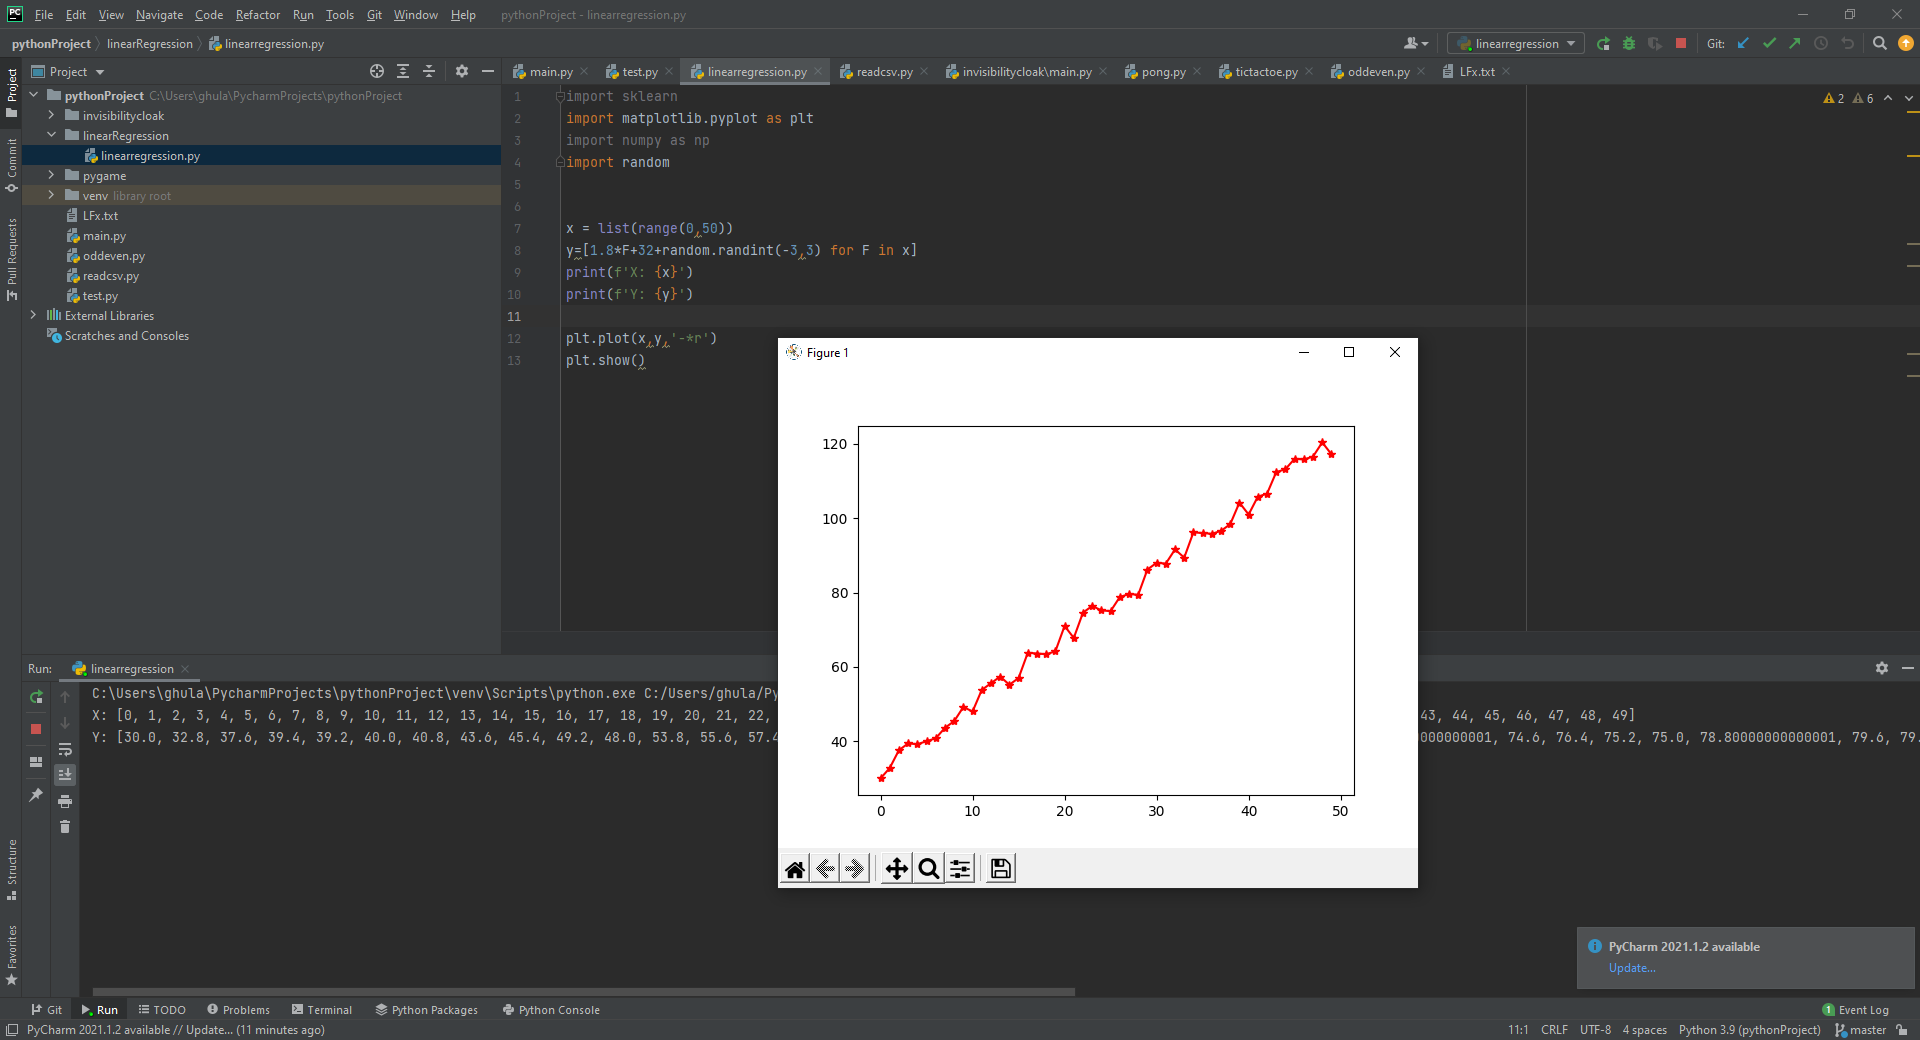Open the Refactor menu

coord(257,15)
